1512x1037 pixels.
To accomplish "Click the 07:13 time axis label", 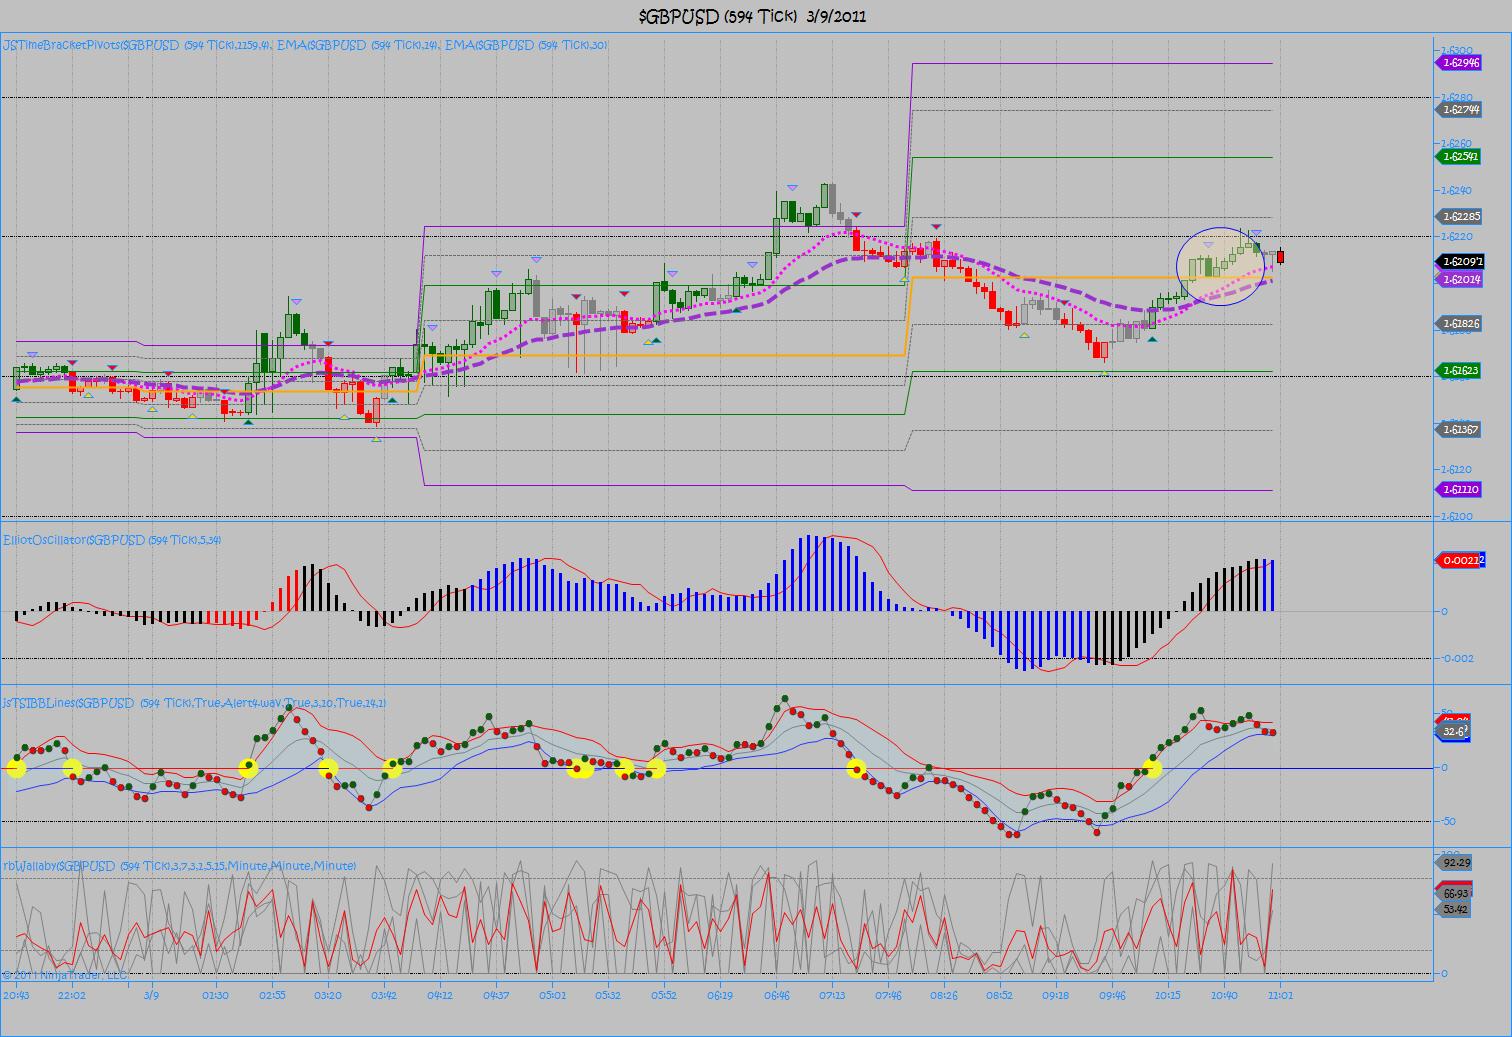I will pos(833,995).
